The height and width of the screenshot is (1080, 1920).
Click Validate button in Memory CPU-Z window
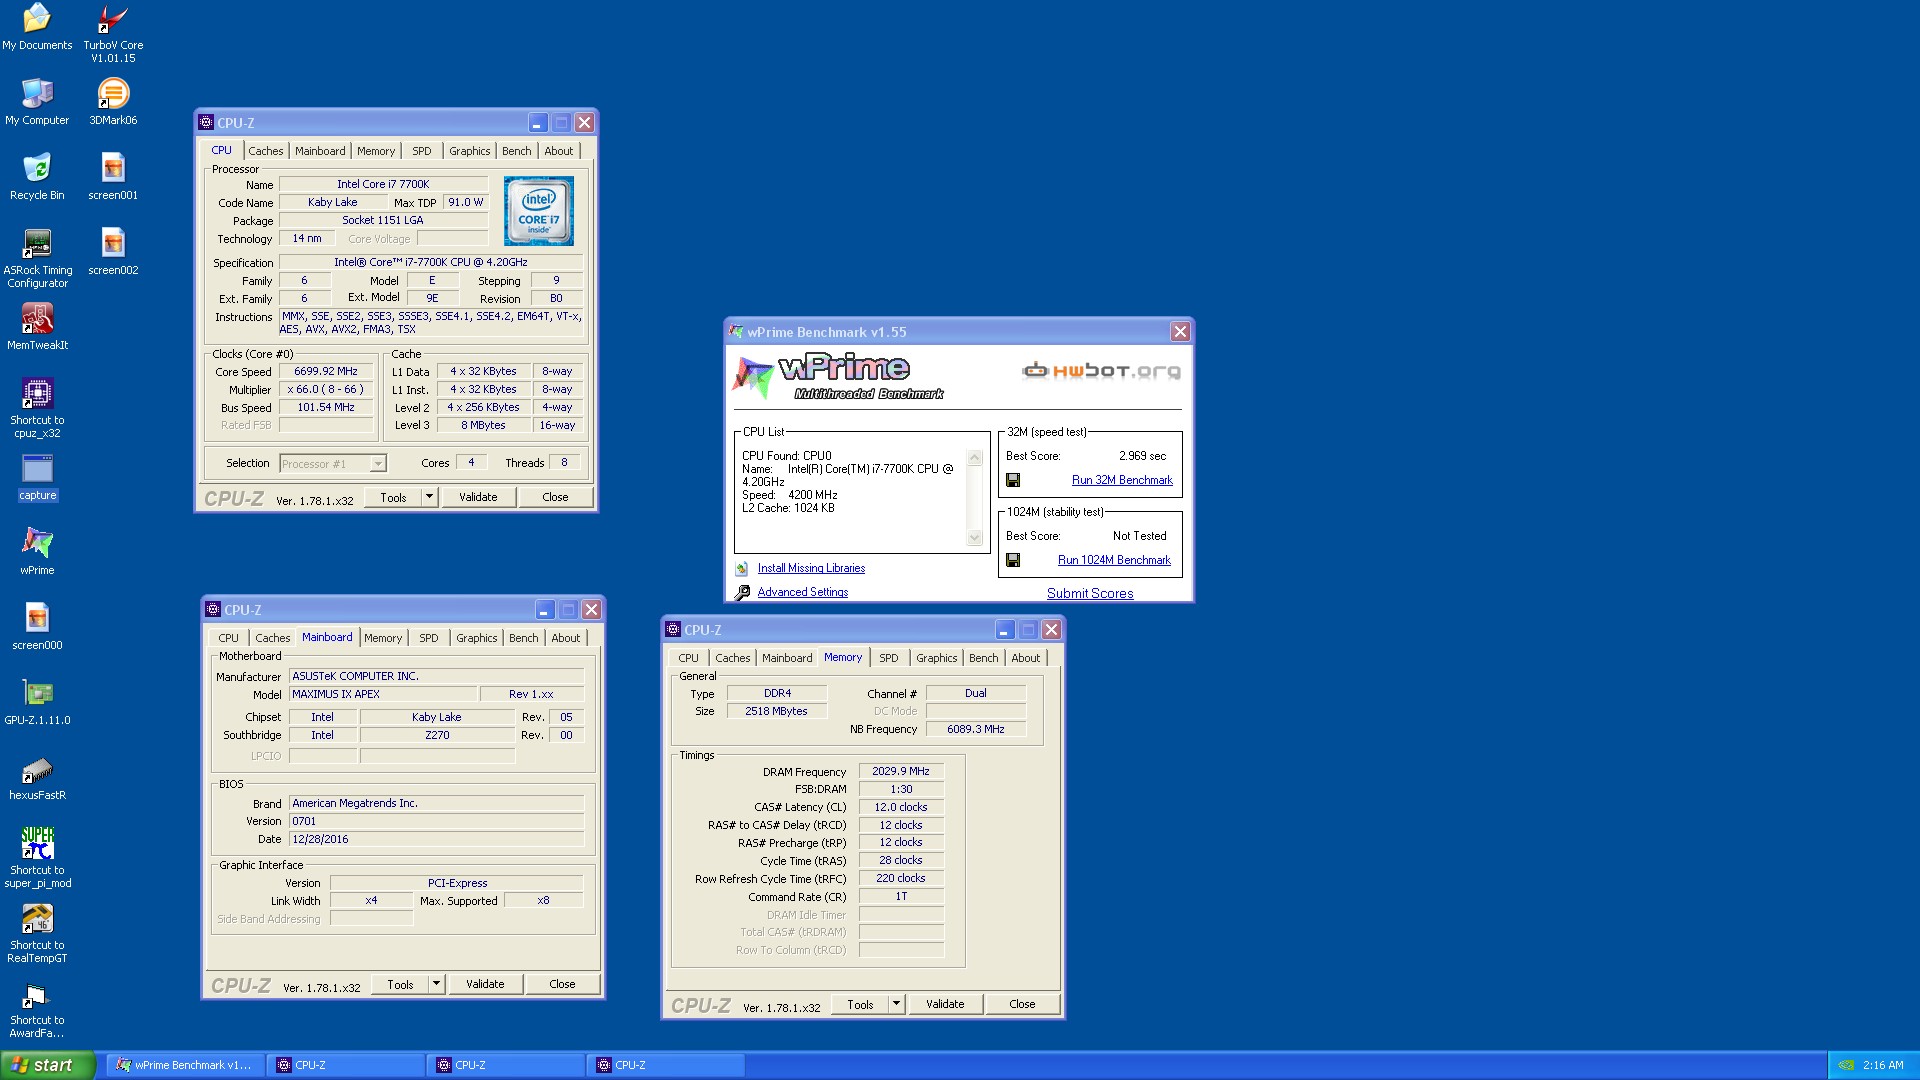pyautogui.click(x=945, y=1004)
